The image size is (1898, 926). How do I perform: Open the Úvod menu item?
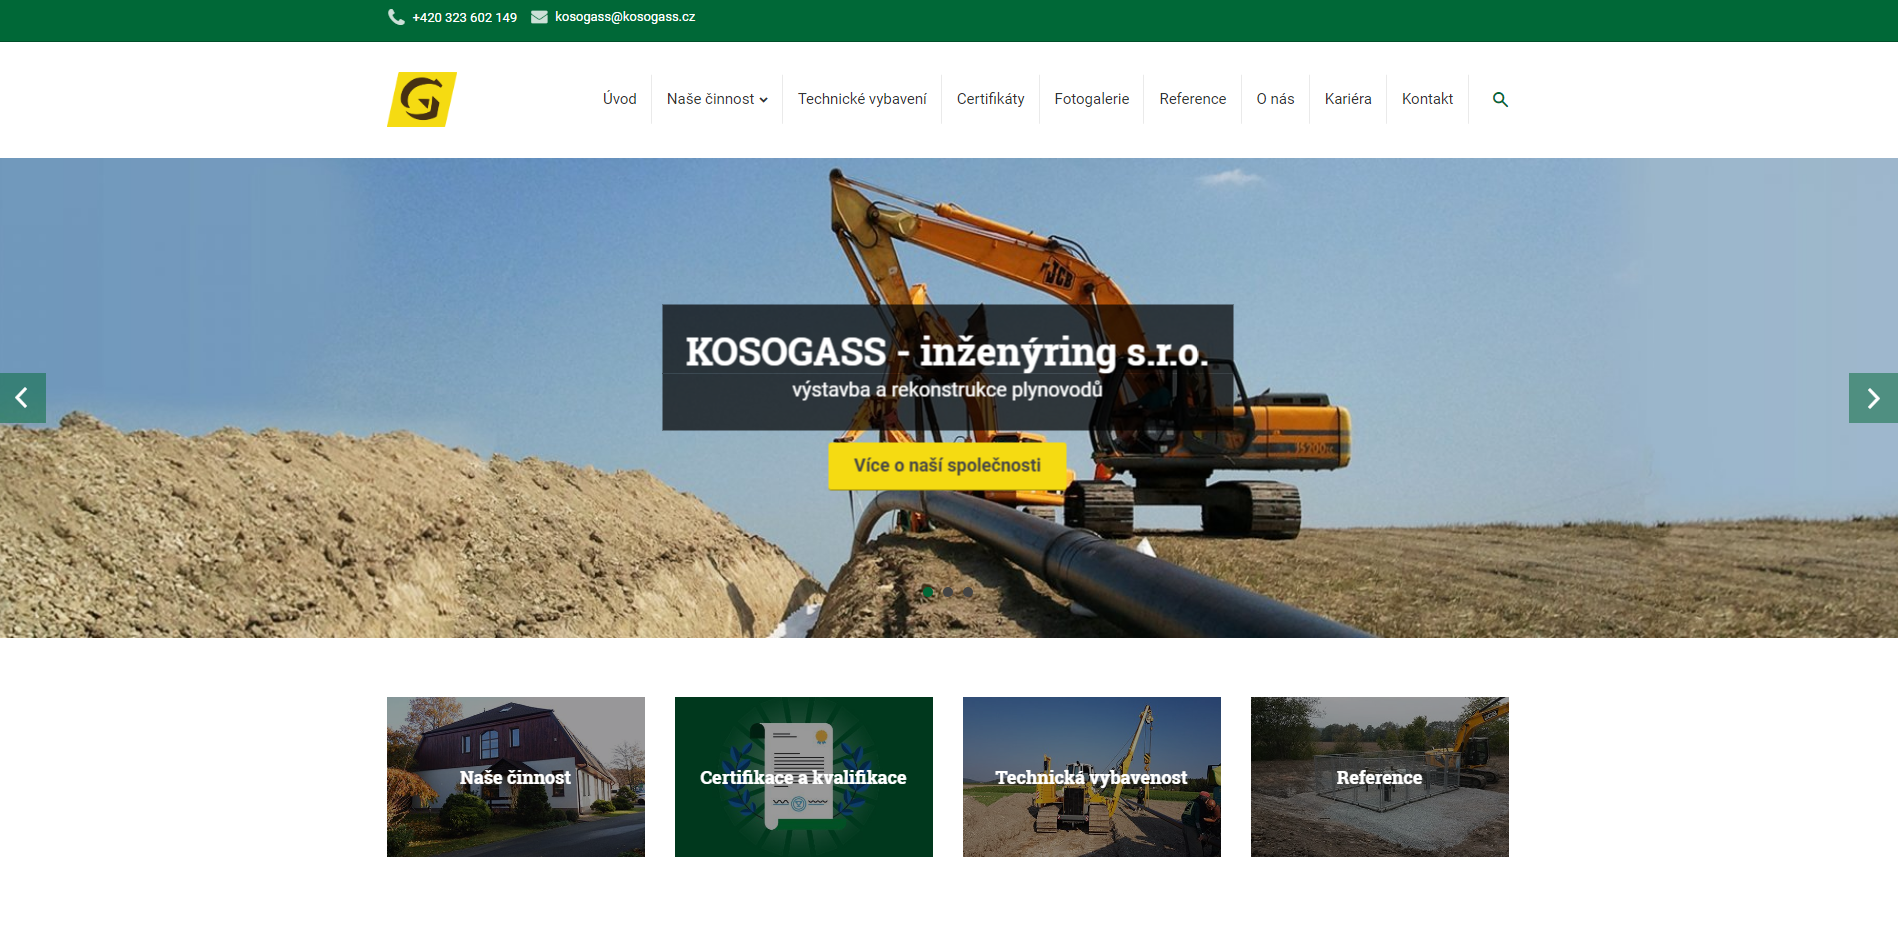click(620, 99)
